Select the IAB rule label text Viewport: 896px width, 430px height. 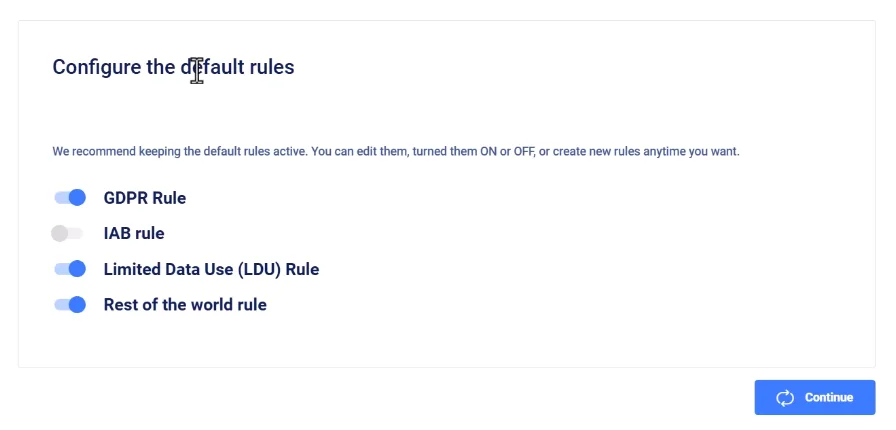point(134,233)
